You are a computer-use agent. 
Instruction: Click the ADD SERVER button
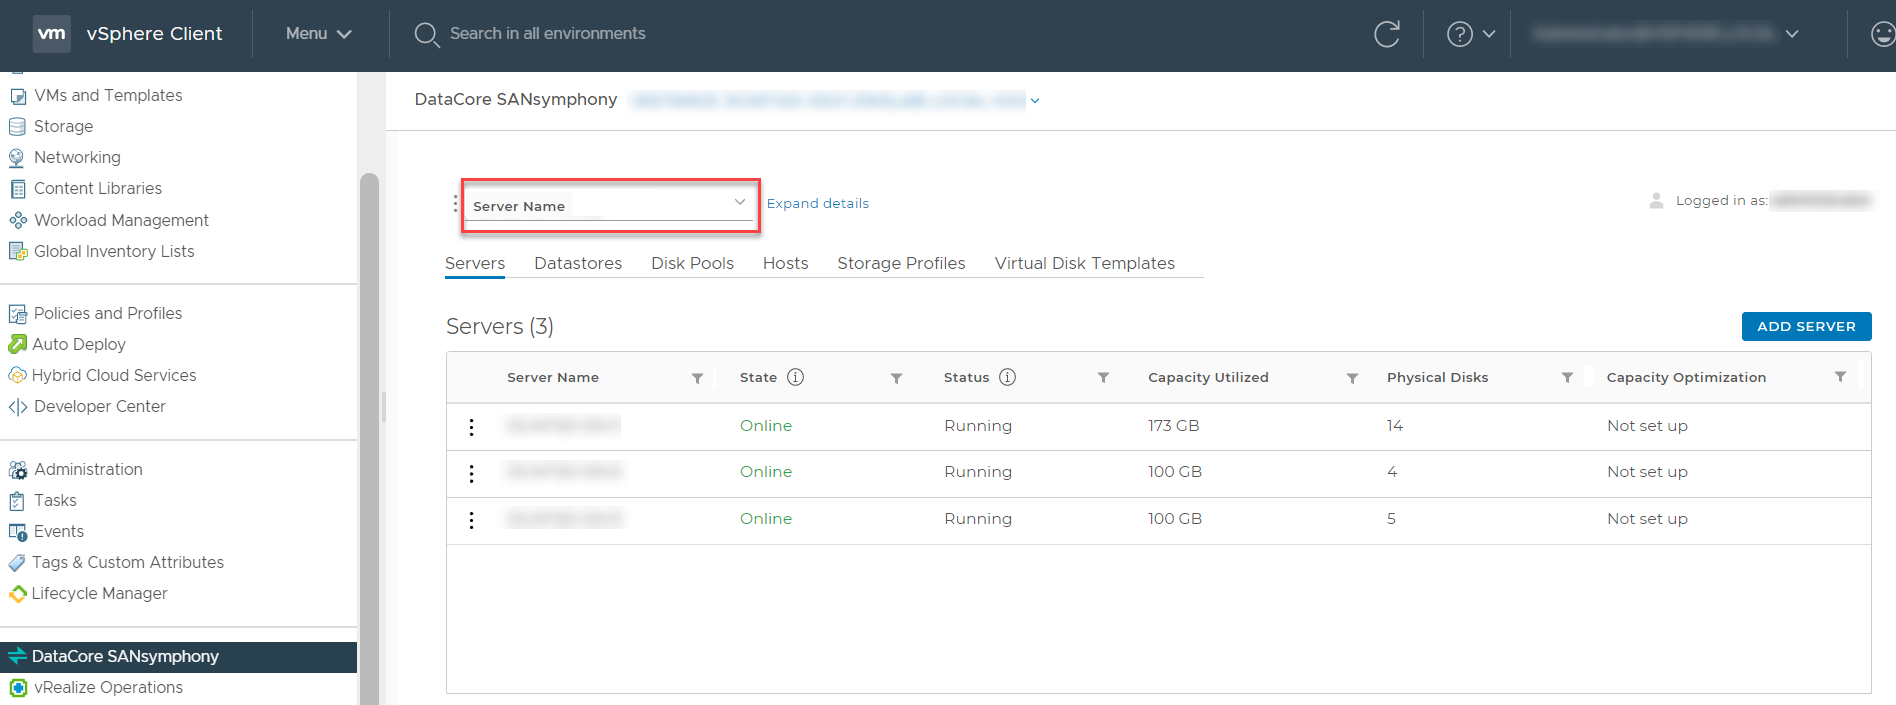[x=1806, y=326]
